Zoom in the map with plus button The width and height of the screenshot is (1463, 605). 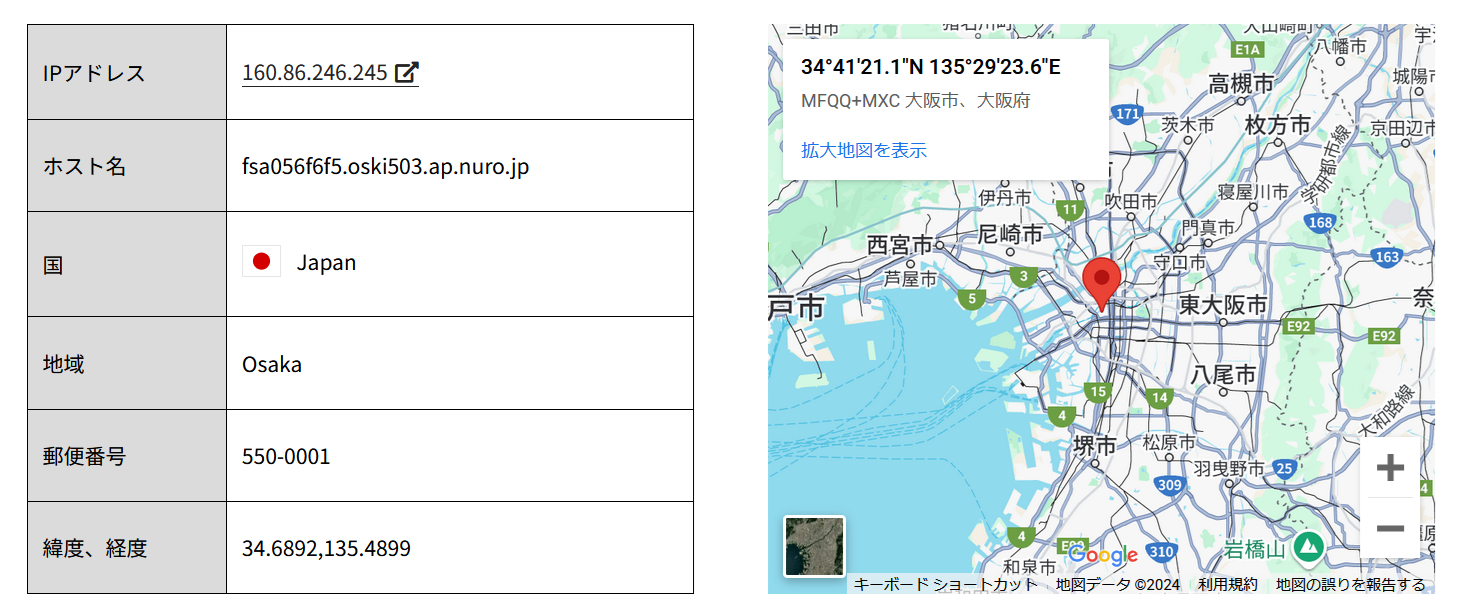point(1390,468)
